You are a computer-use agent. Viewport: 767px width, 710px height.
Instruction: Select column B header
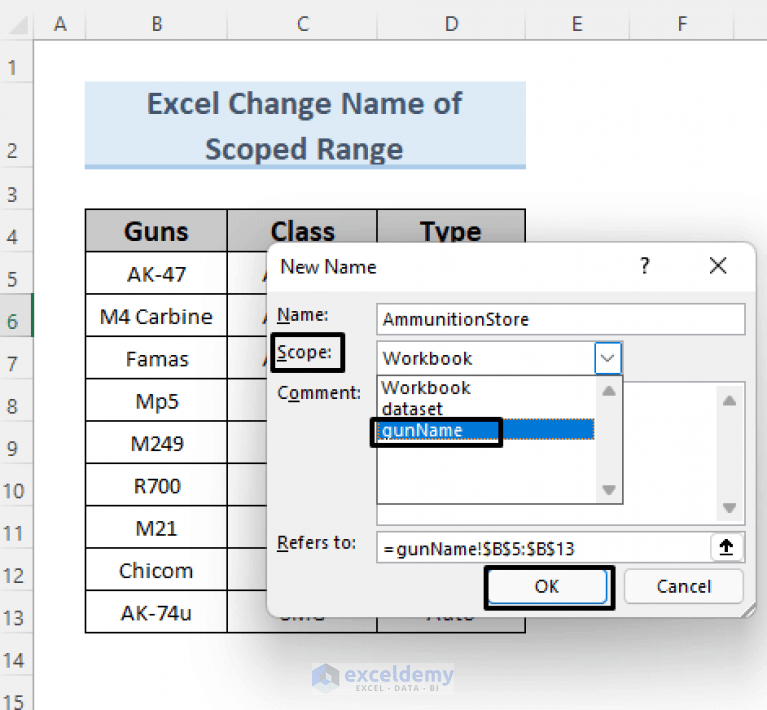157,23
